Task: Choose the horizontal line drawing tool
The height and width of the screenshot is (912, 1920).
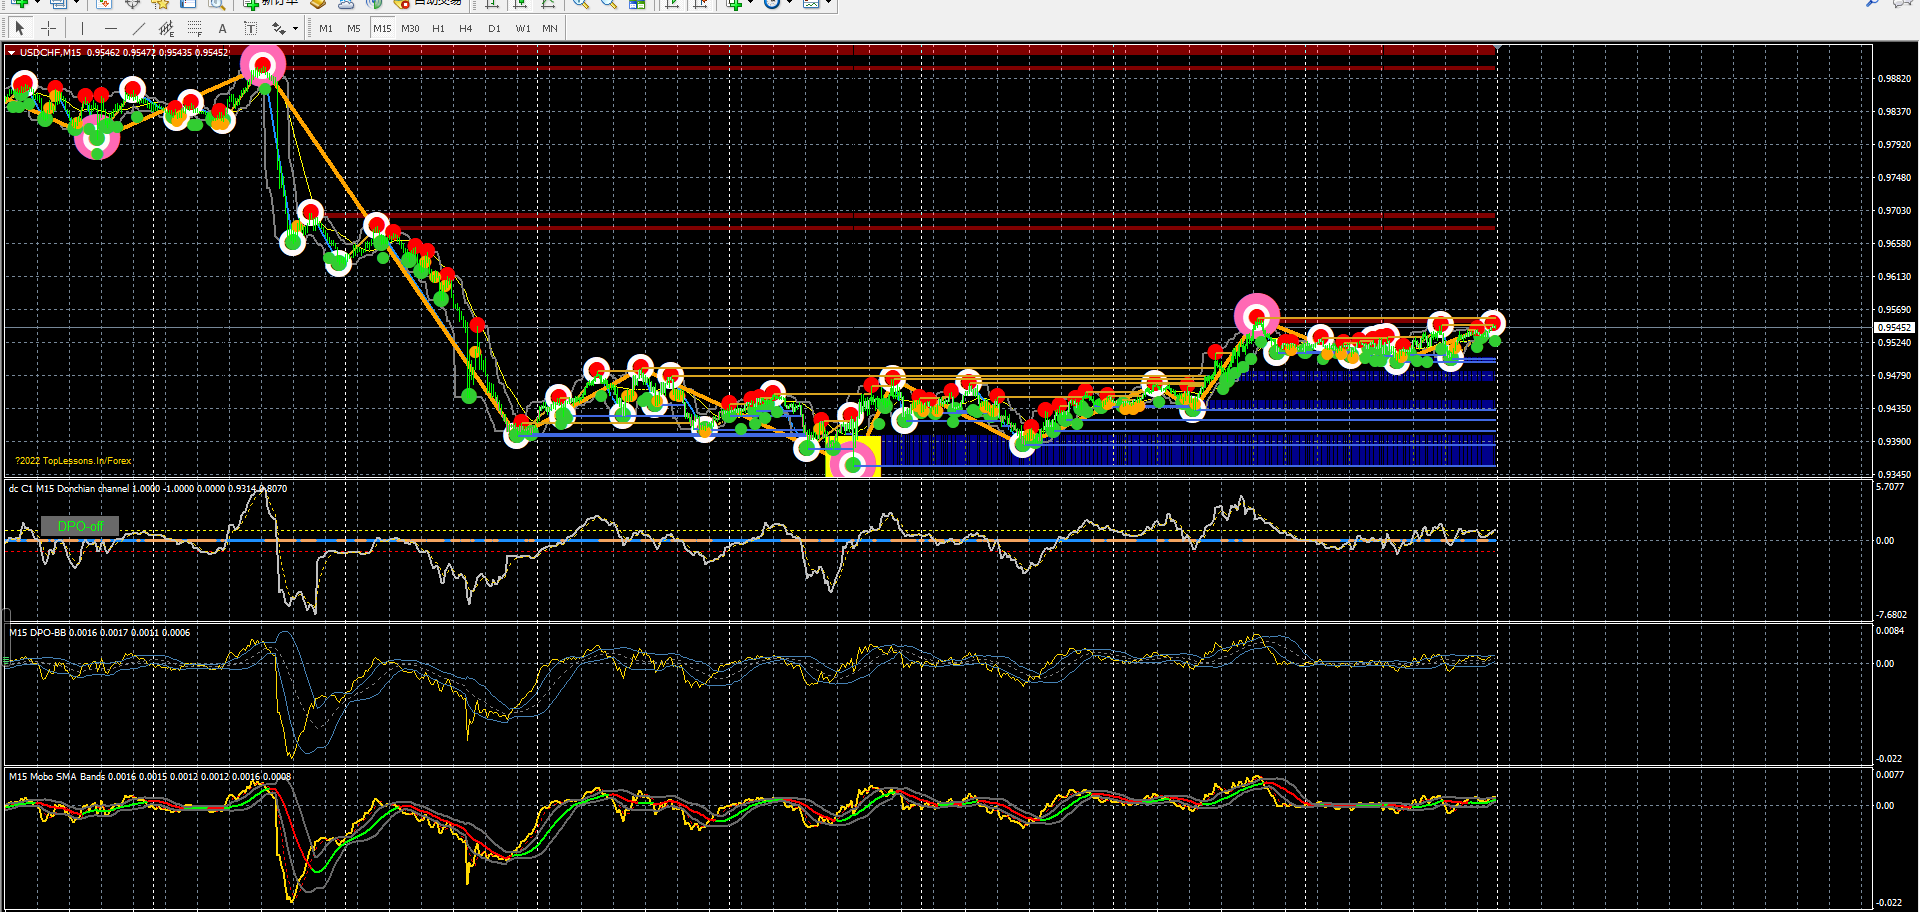Action: coord(111,28)
